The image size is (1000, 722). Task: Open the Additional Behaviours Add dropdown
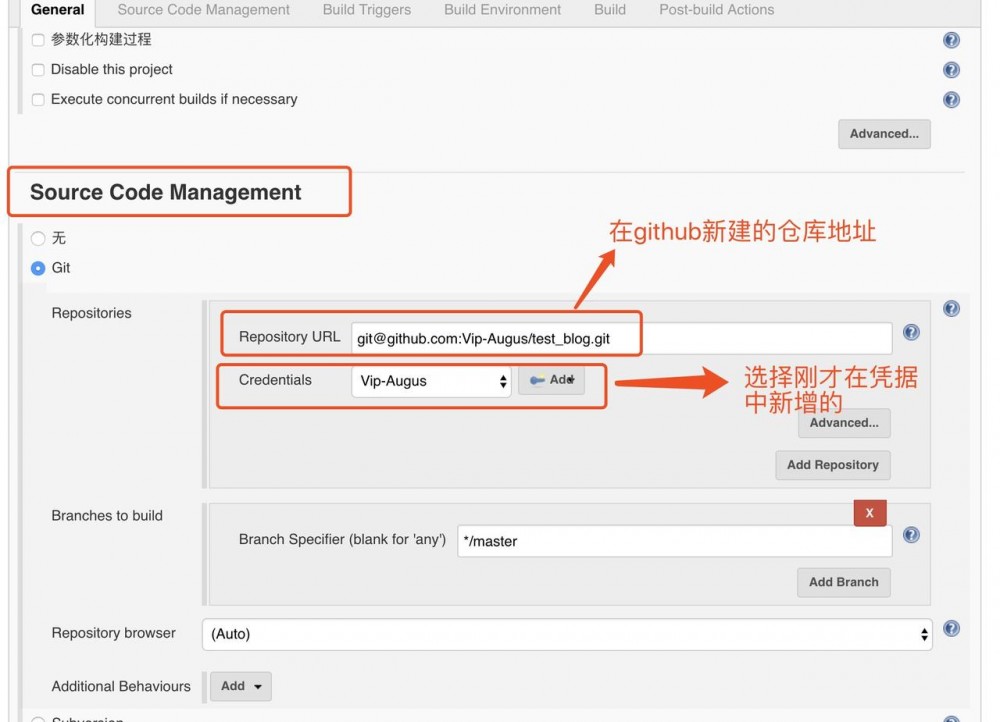point(240,686)
